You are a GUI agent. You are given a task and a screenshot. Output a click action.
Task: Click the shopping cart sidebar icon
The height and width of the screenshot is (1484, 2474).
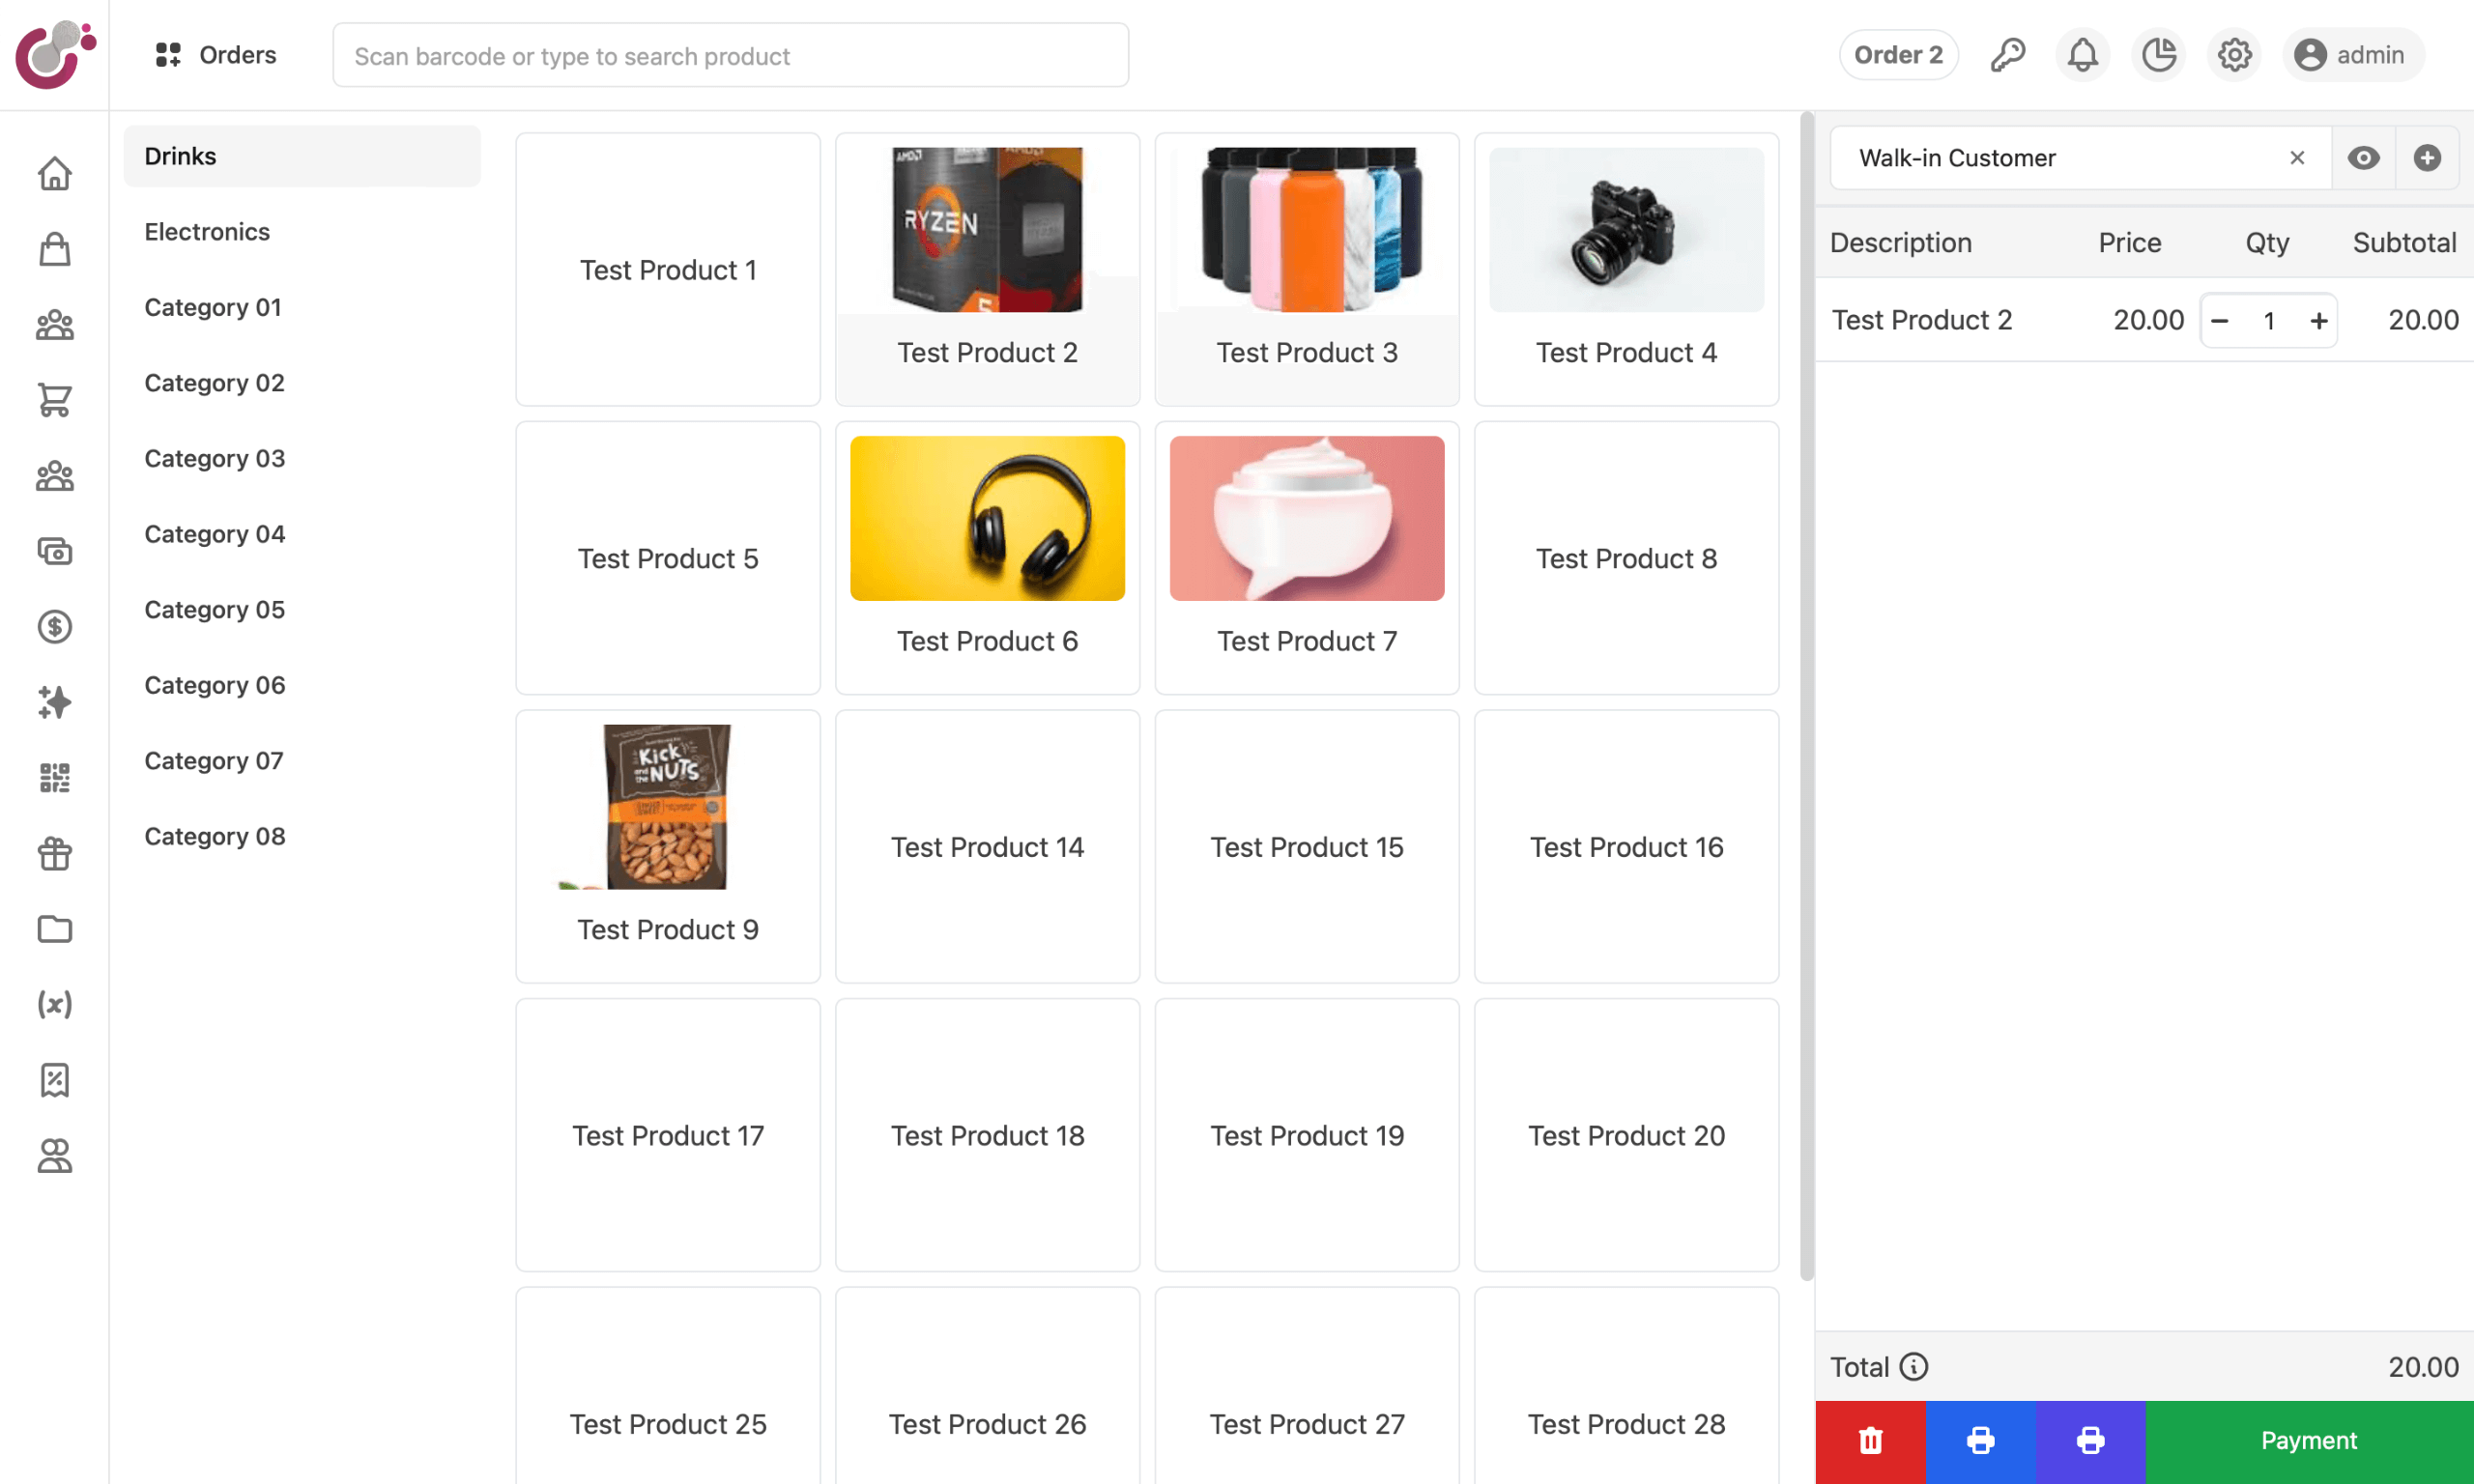55,400
